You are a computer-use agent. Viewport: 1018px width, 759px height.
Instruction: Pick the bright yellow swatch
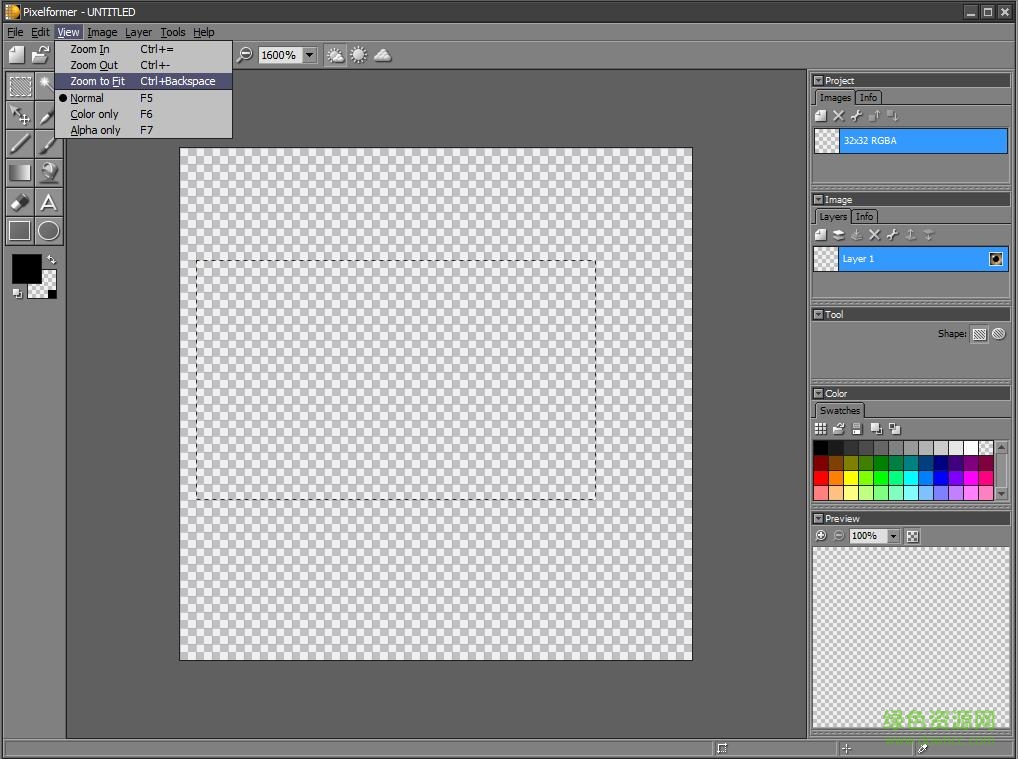[851, 478]
